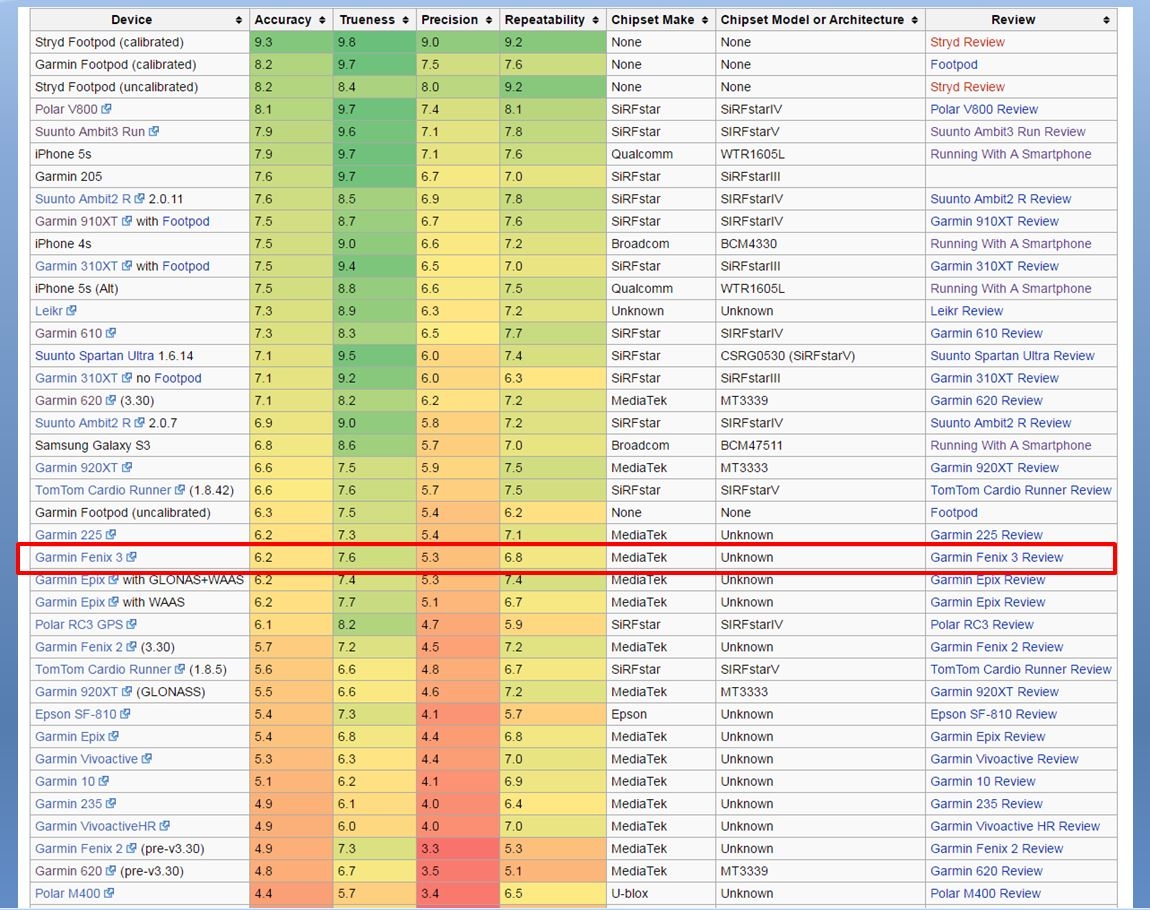This screenshot has width=1150, height=910.
Task: Select Accuracy value 4.4 cell
Action: pyautogui.click(x=291, y=893)
